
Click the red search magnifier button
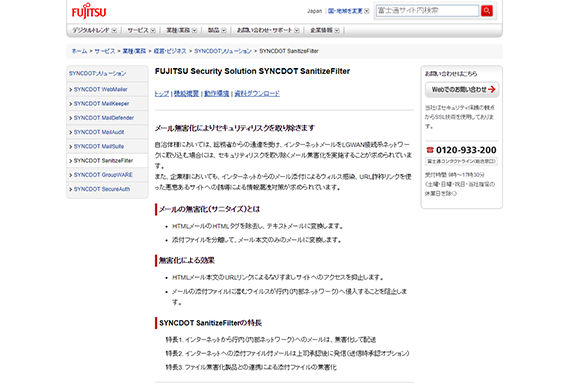(x=487, y=11)
